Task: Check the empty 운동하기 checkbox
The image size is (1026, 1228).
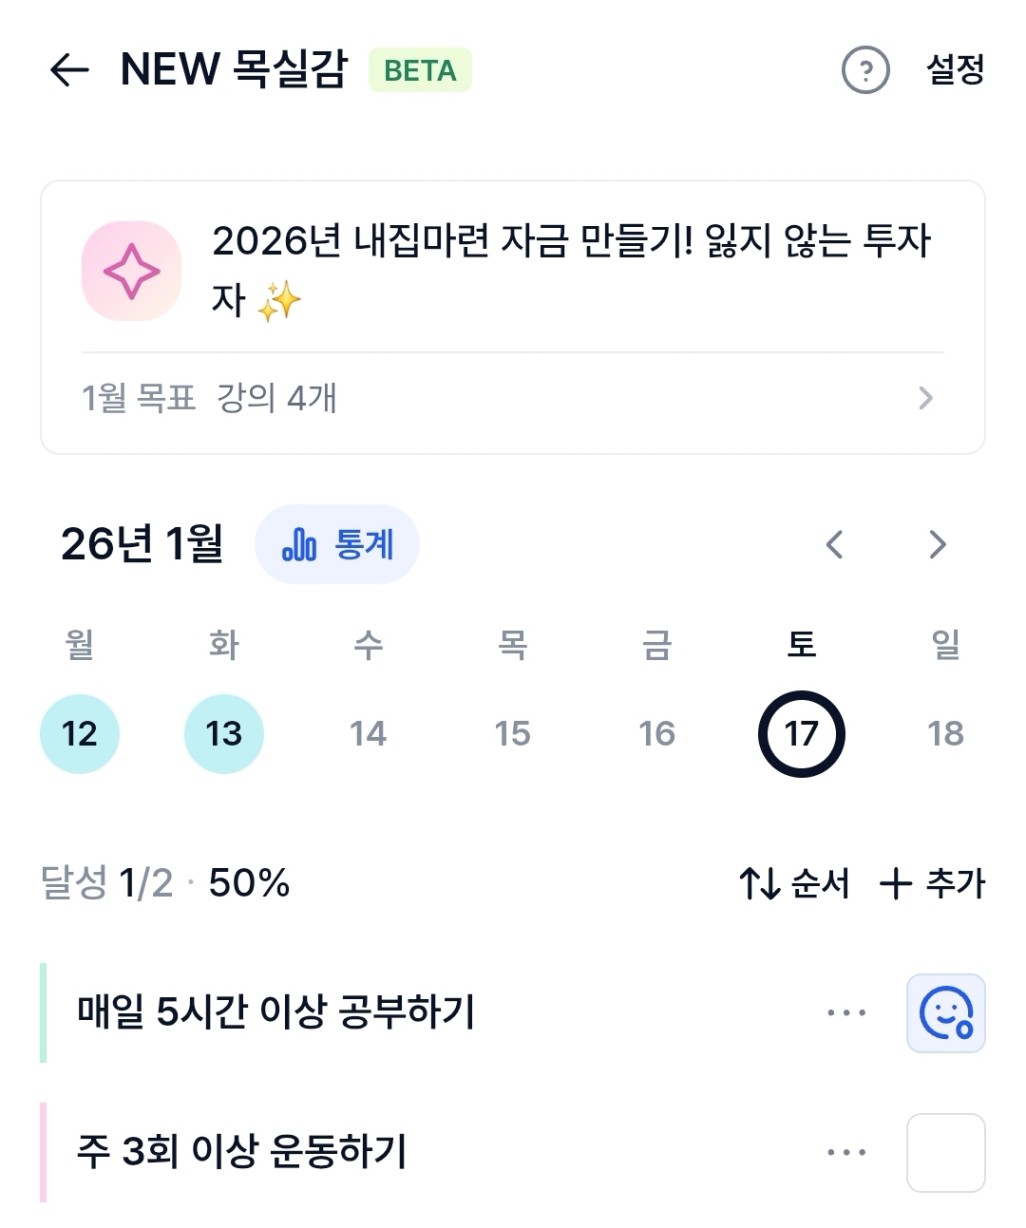Action: [945, 1152]
